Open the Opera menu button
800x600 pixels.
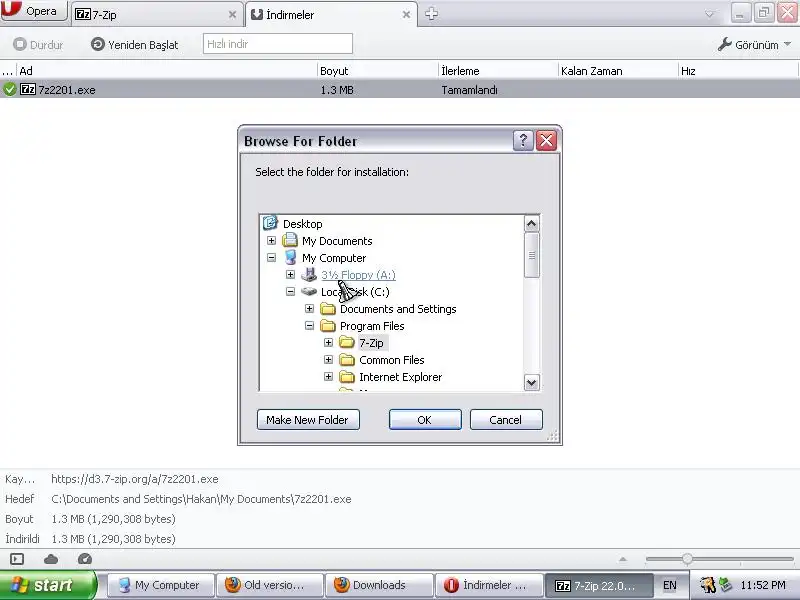tap(34, 11)
